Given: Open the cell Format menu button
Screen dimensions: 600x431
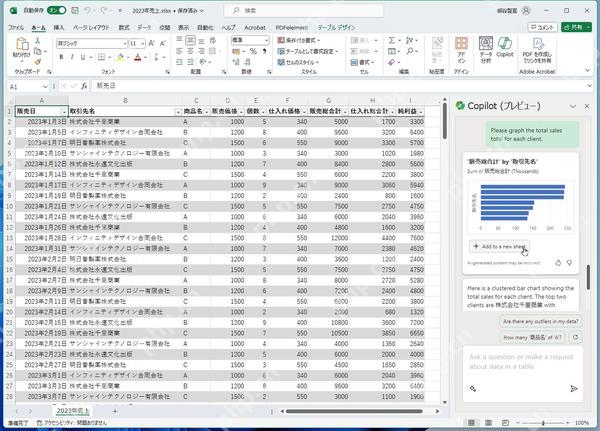Looking at the screenshot, I should [x=362, y=62].
